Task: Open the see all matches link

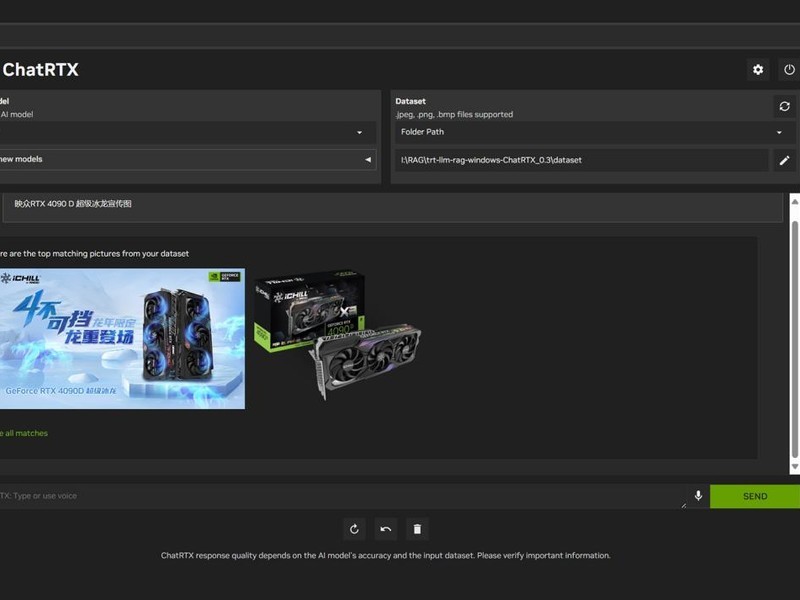Action: pos(24,433)
